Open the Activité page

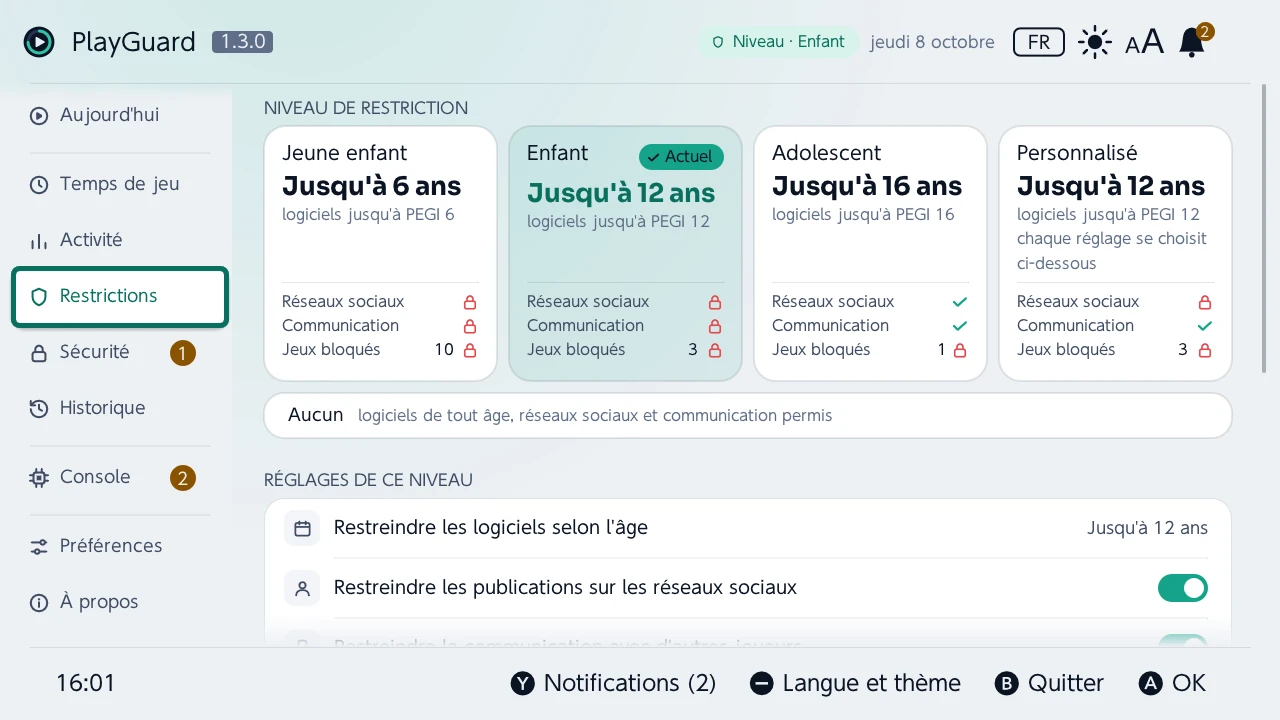point(120,240)
